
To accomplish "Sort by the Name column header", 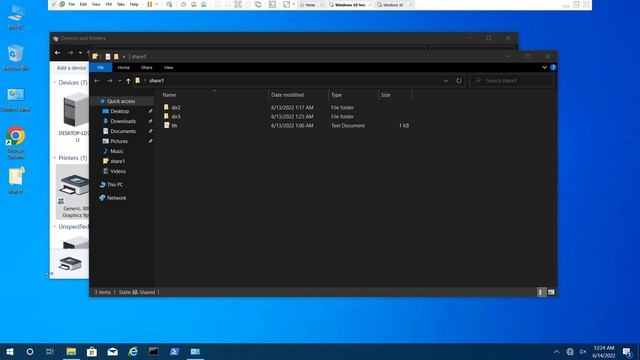I will tap(169, 95).
